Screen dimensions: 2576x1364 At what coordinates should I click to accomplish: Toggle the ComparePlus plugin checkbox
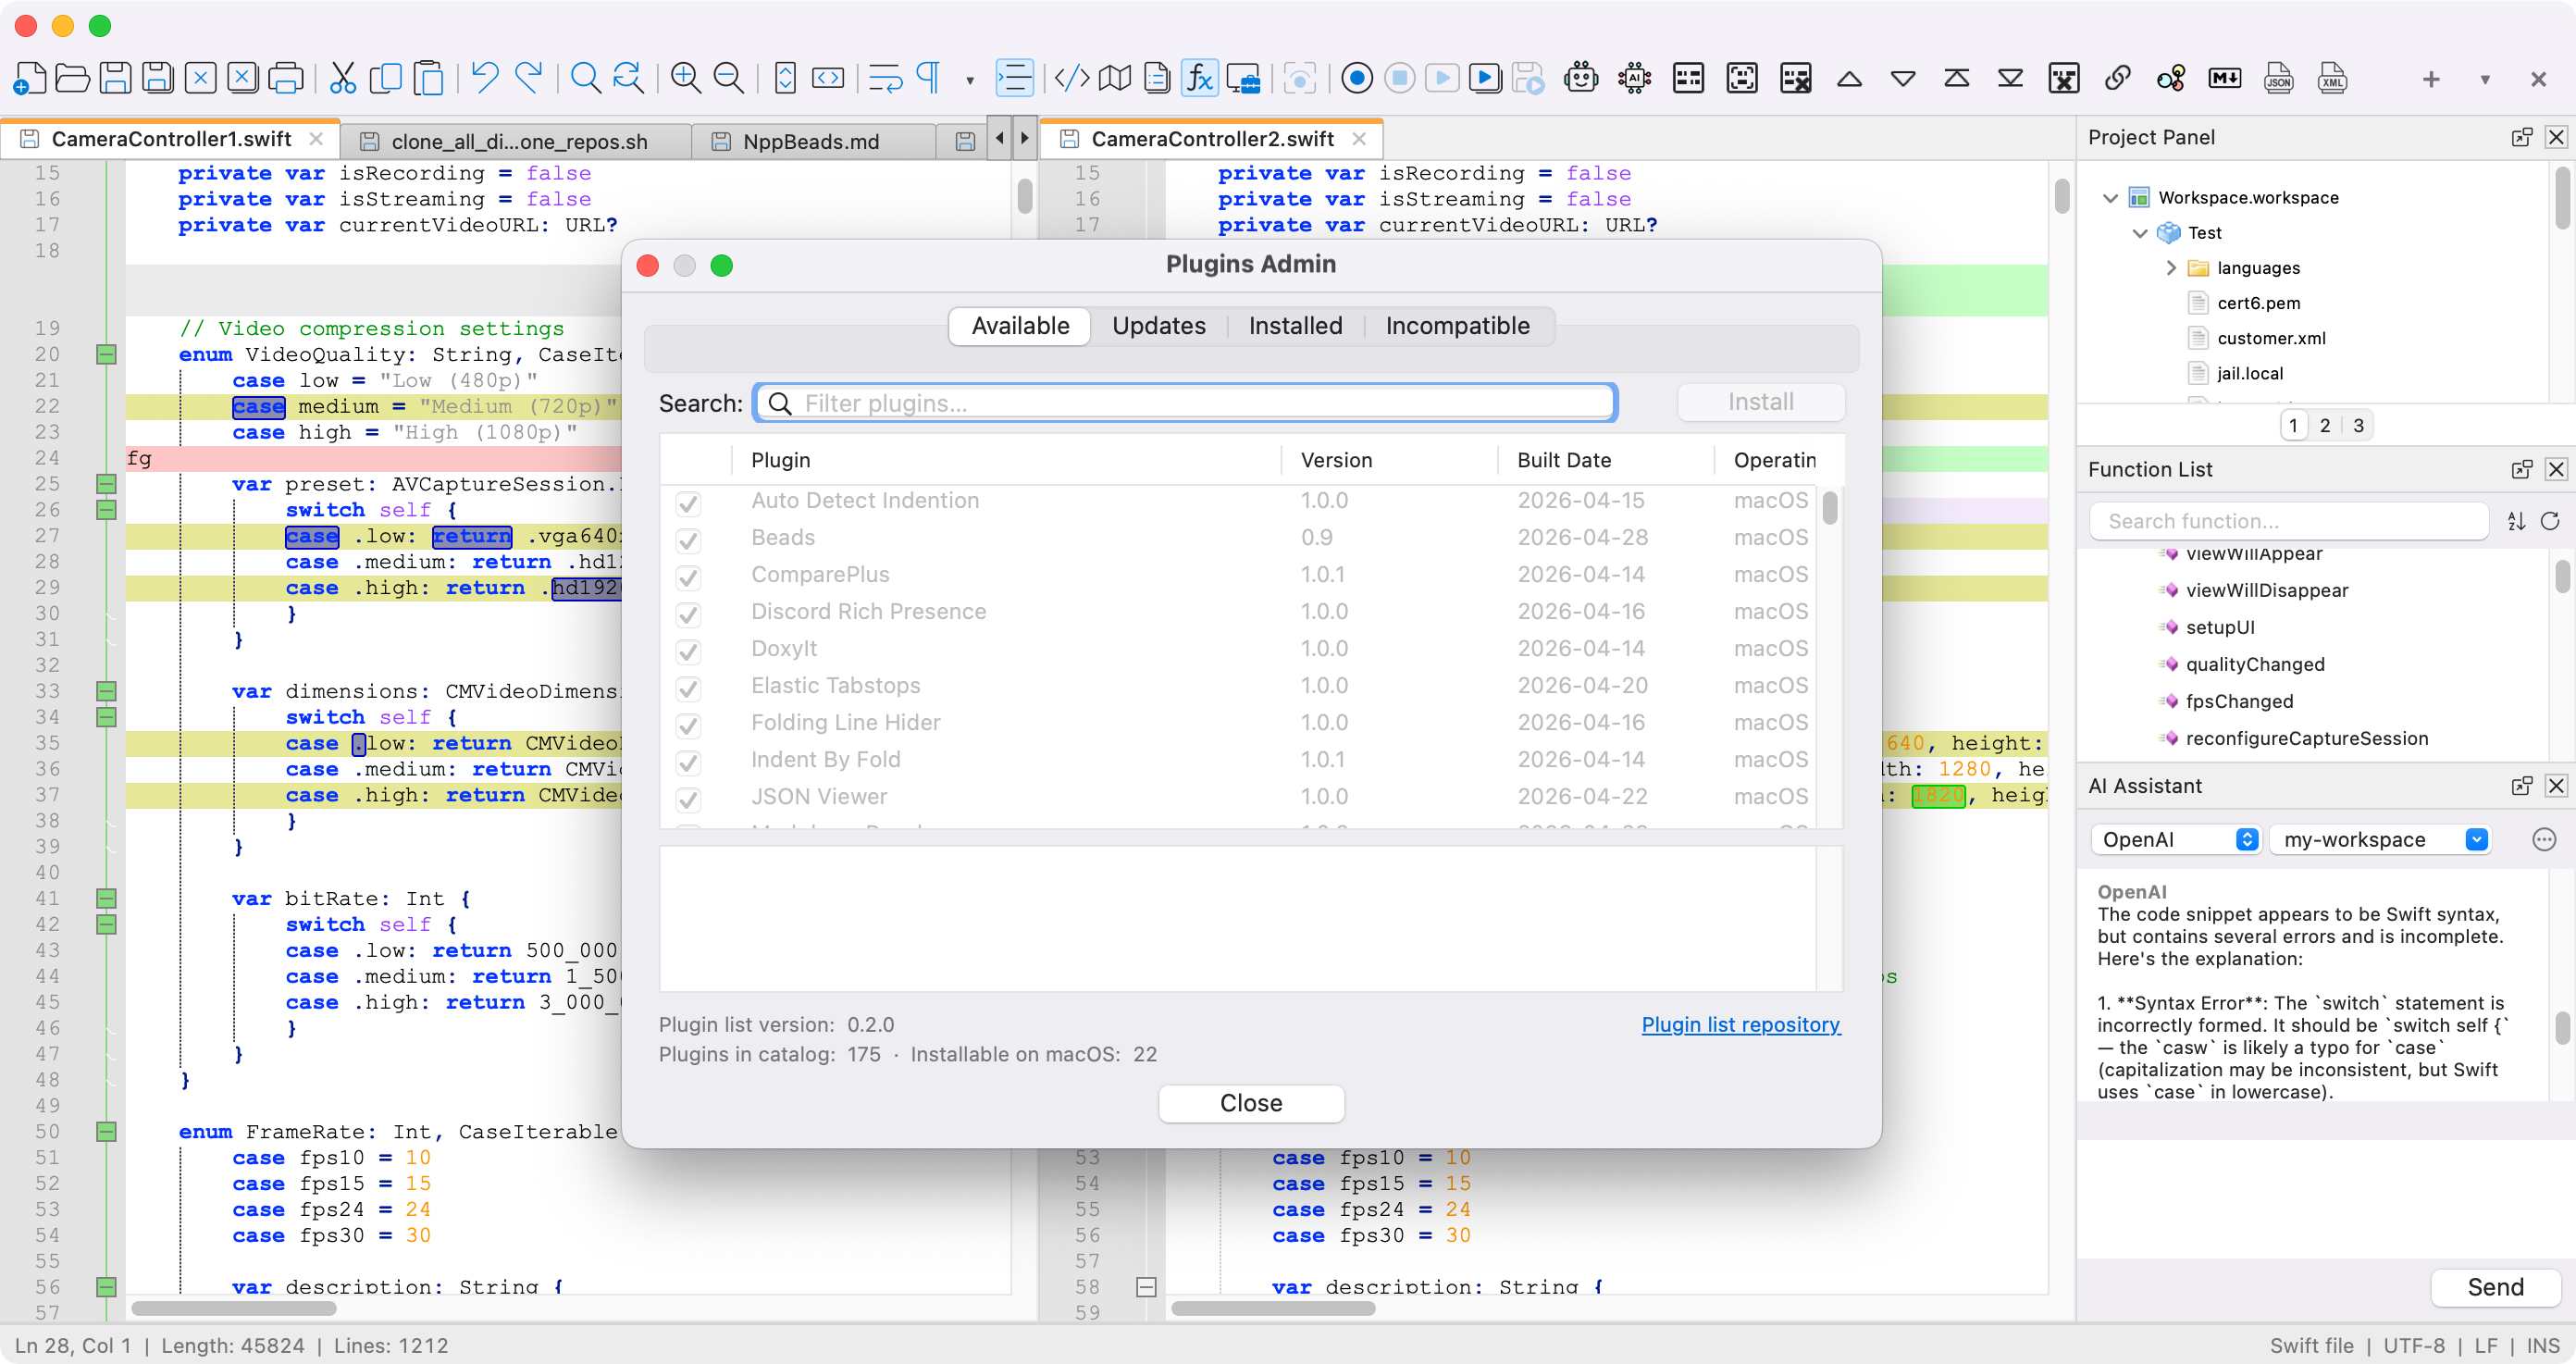coord(688,577)
